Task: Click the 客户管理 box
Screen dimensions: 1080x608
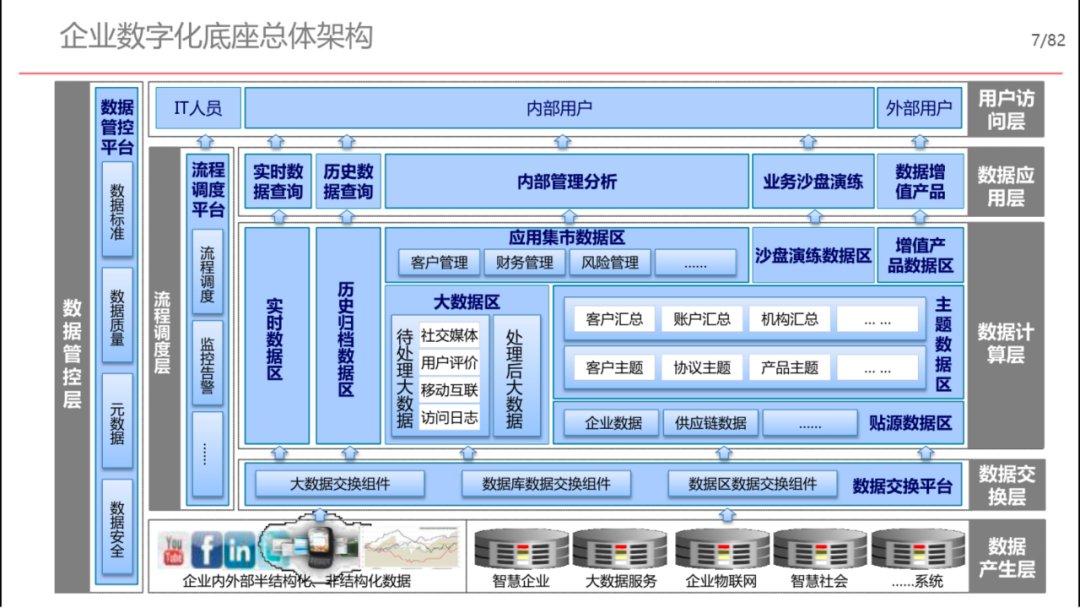Action: coord(439,262)
